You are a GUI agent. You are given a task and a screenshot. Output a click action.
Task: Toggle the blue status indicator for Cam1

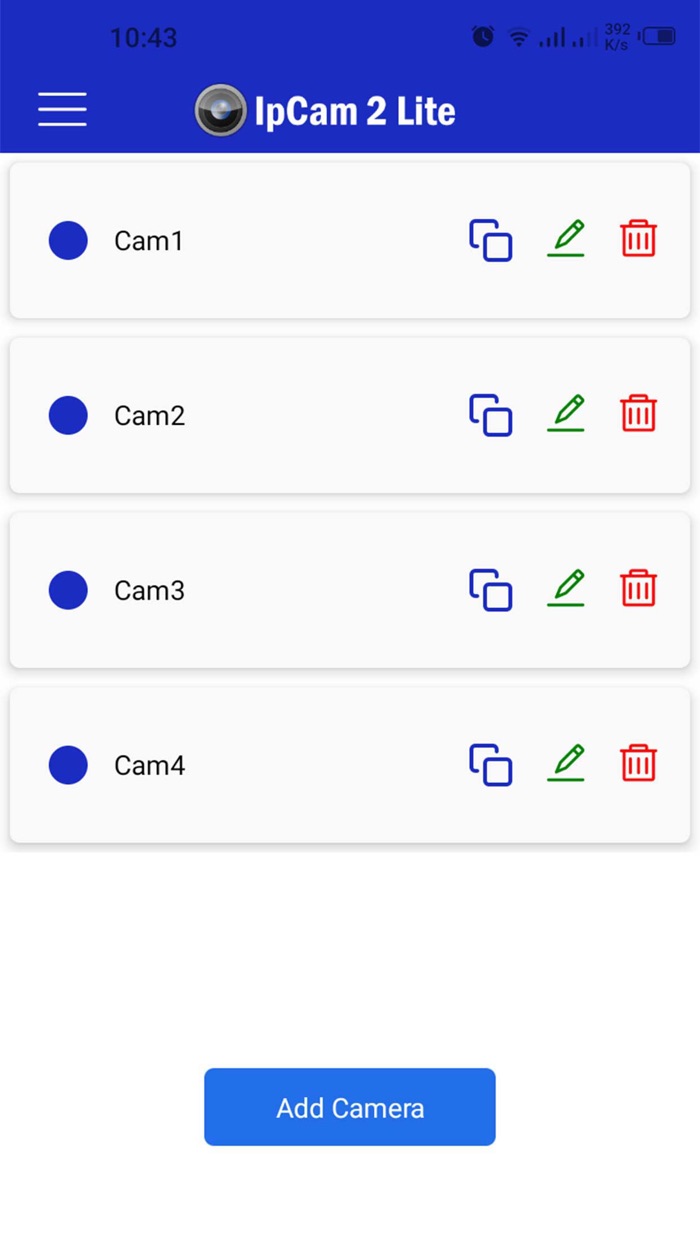[x=67, y=240]
